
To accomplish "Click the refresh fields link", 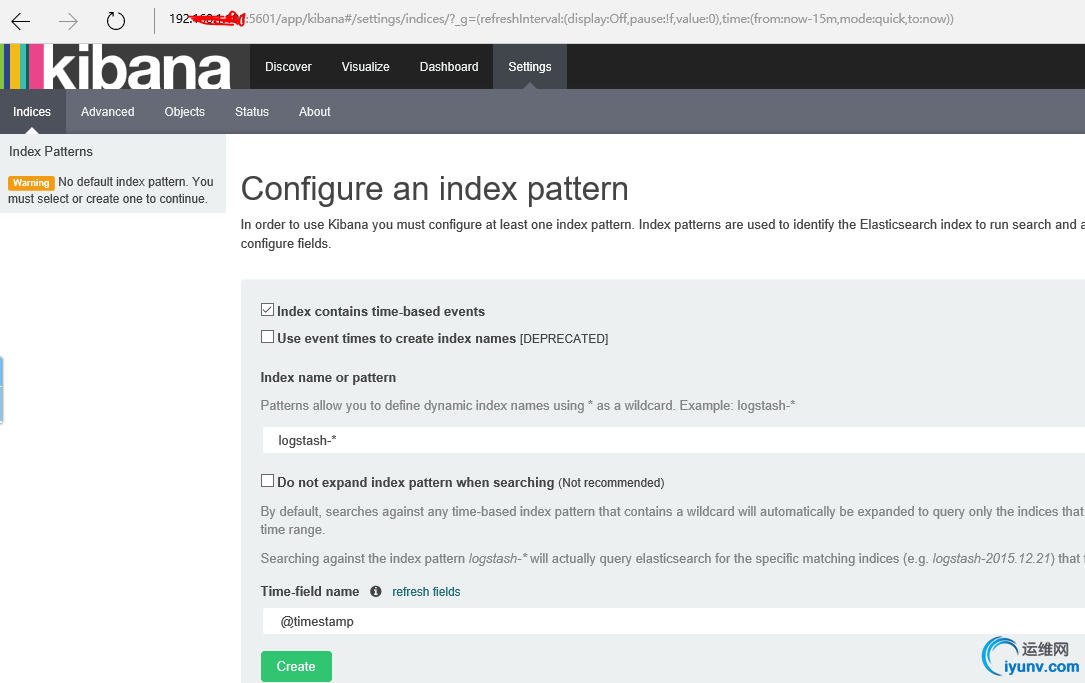I will [426, 592].
